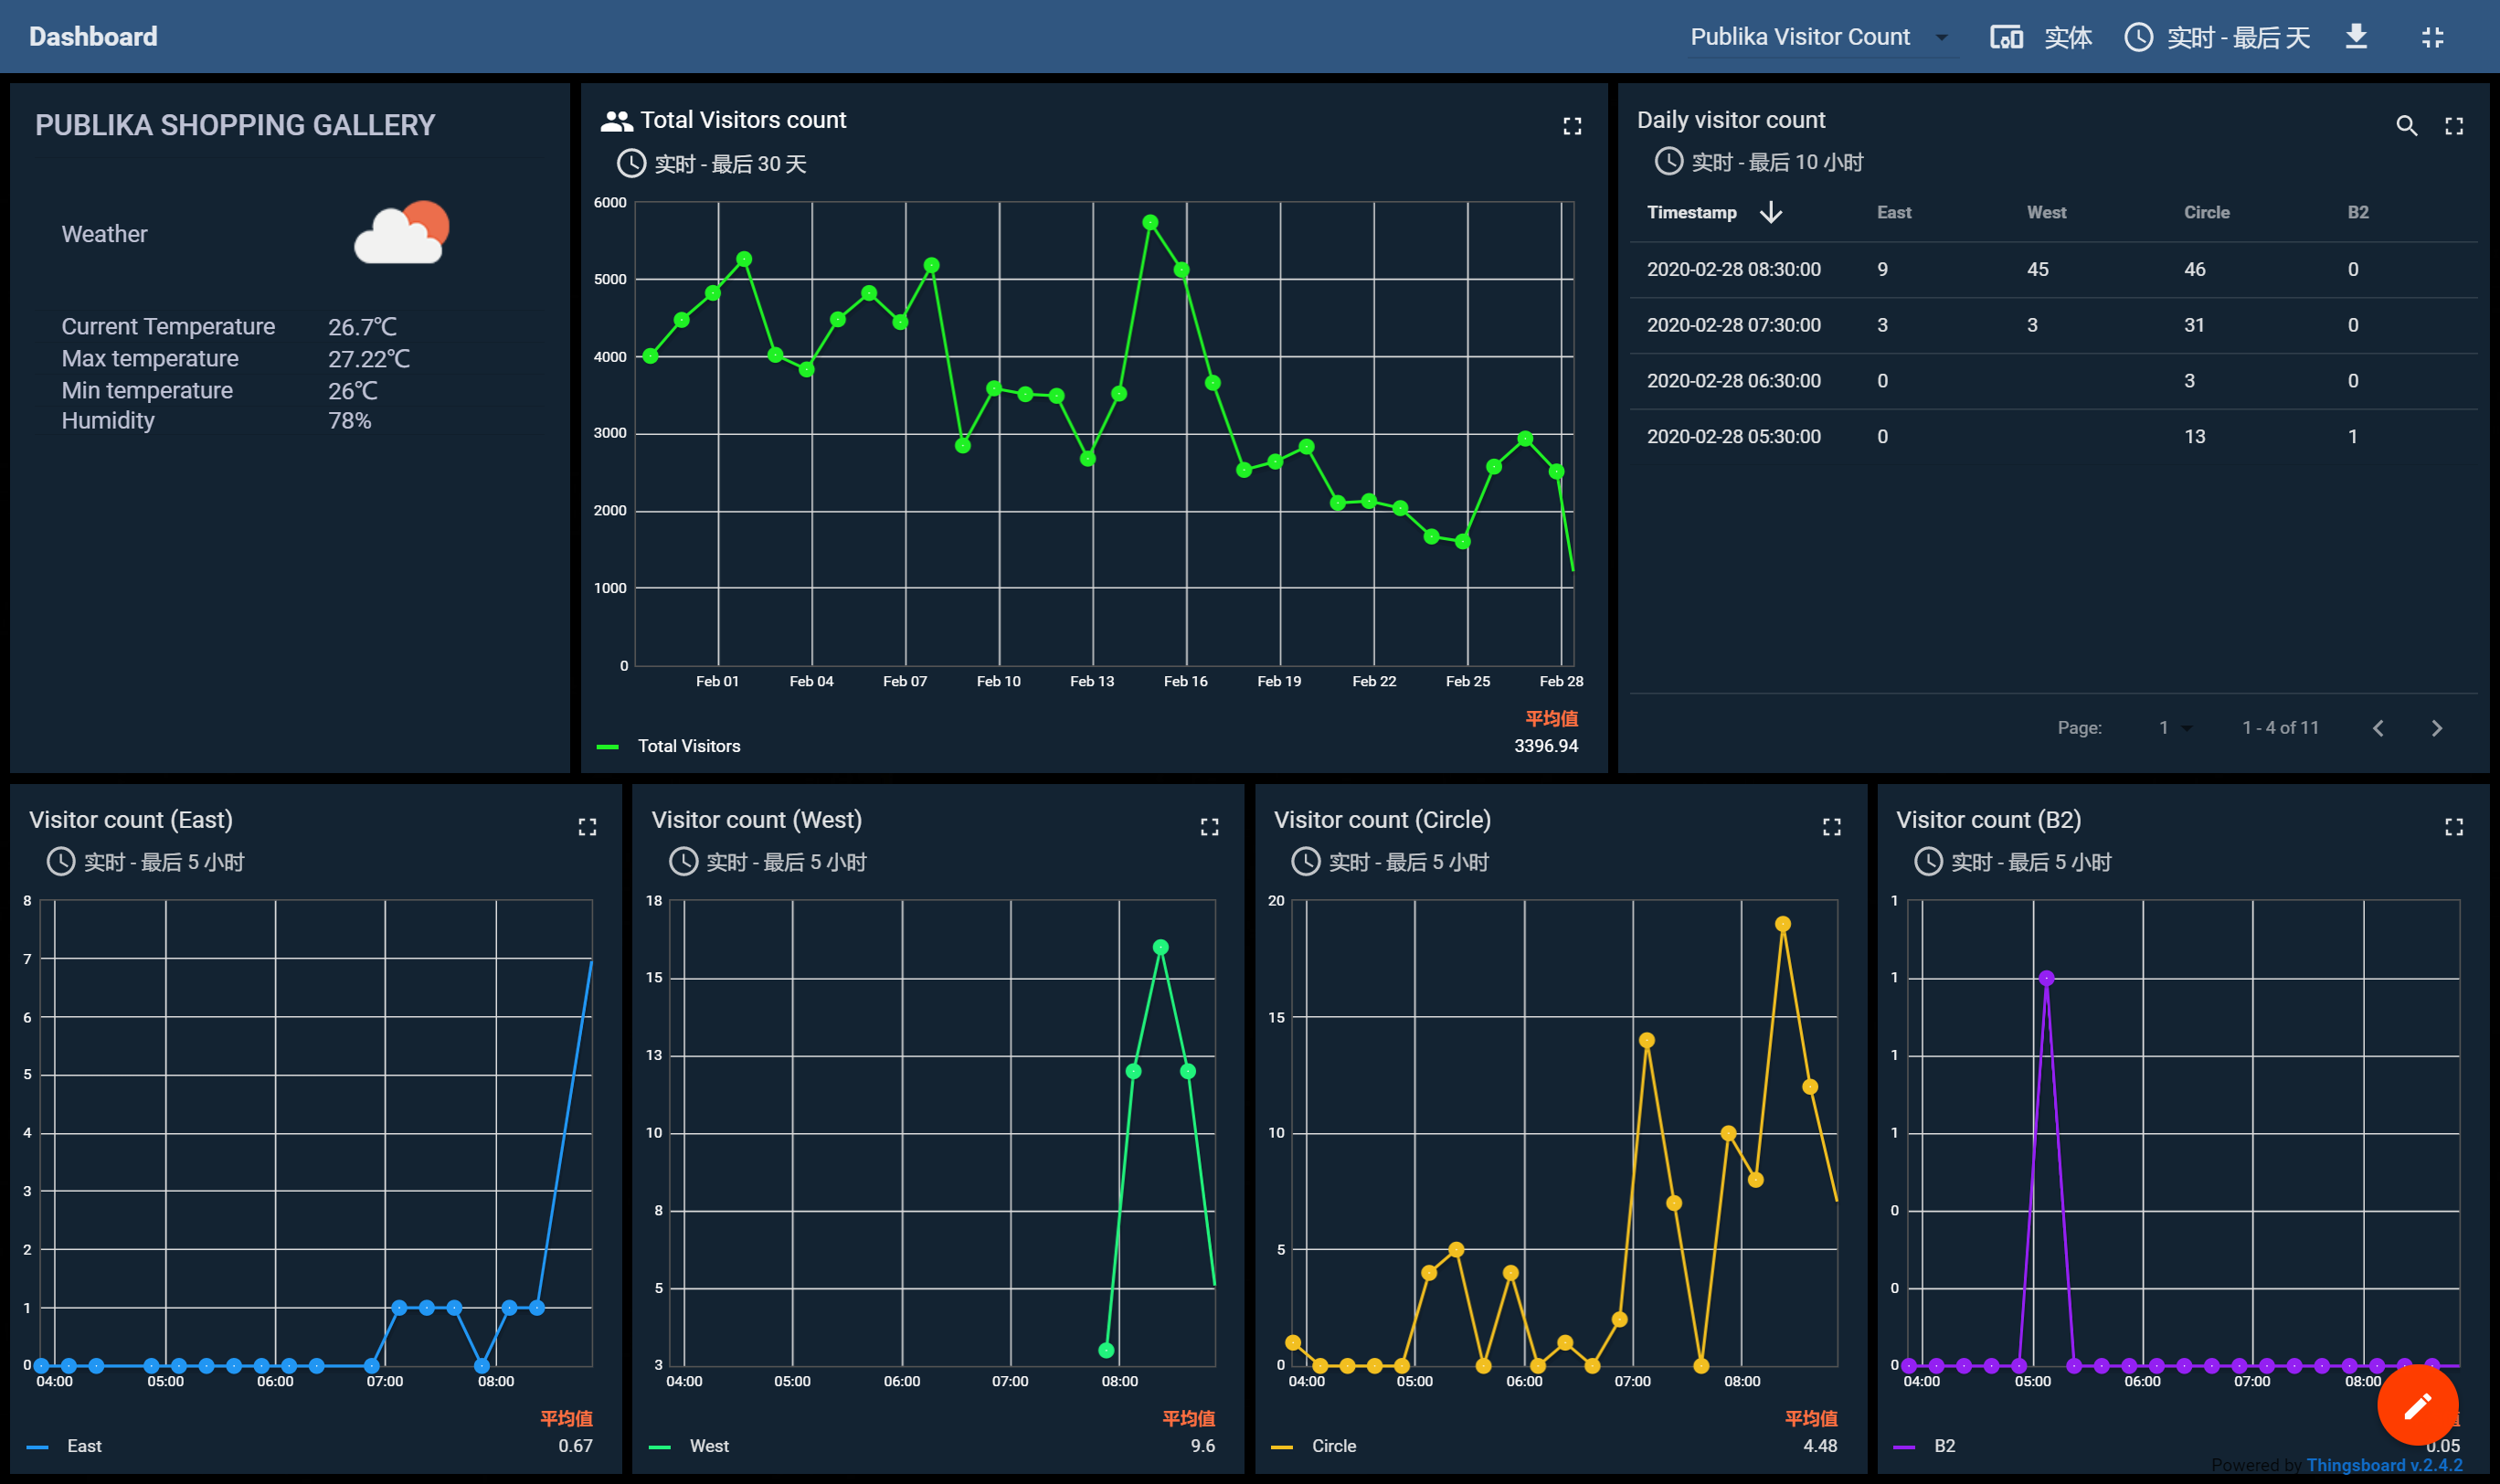Sort table by Timestamp column

[1691, 212]
